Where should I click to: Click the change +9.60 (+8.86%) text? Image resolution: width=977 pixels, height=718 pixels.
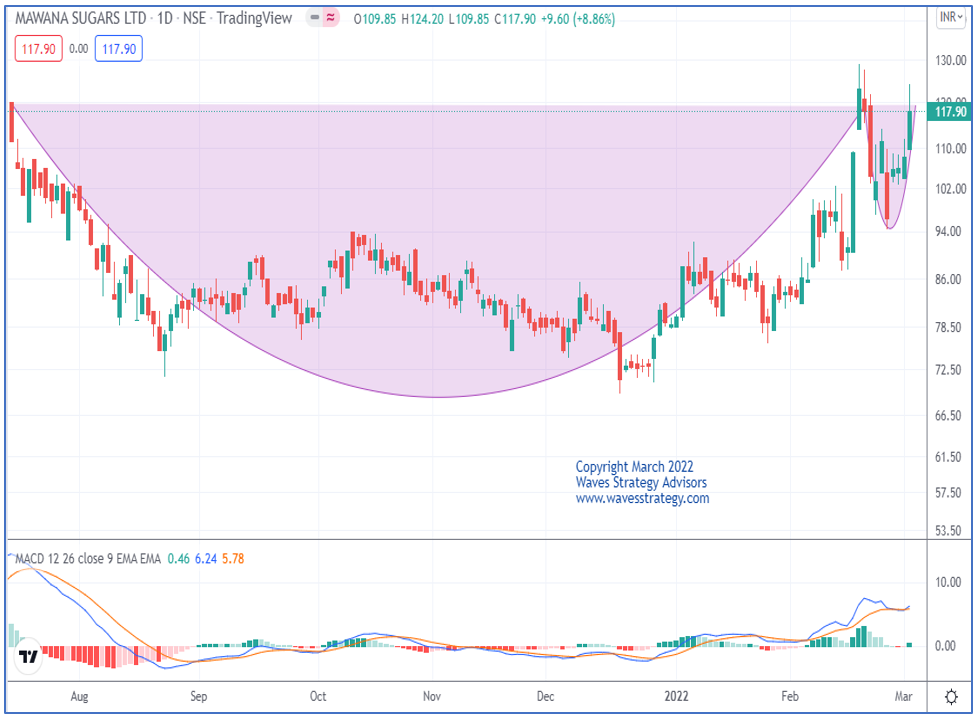click(578, 19)
